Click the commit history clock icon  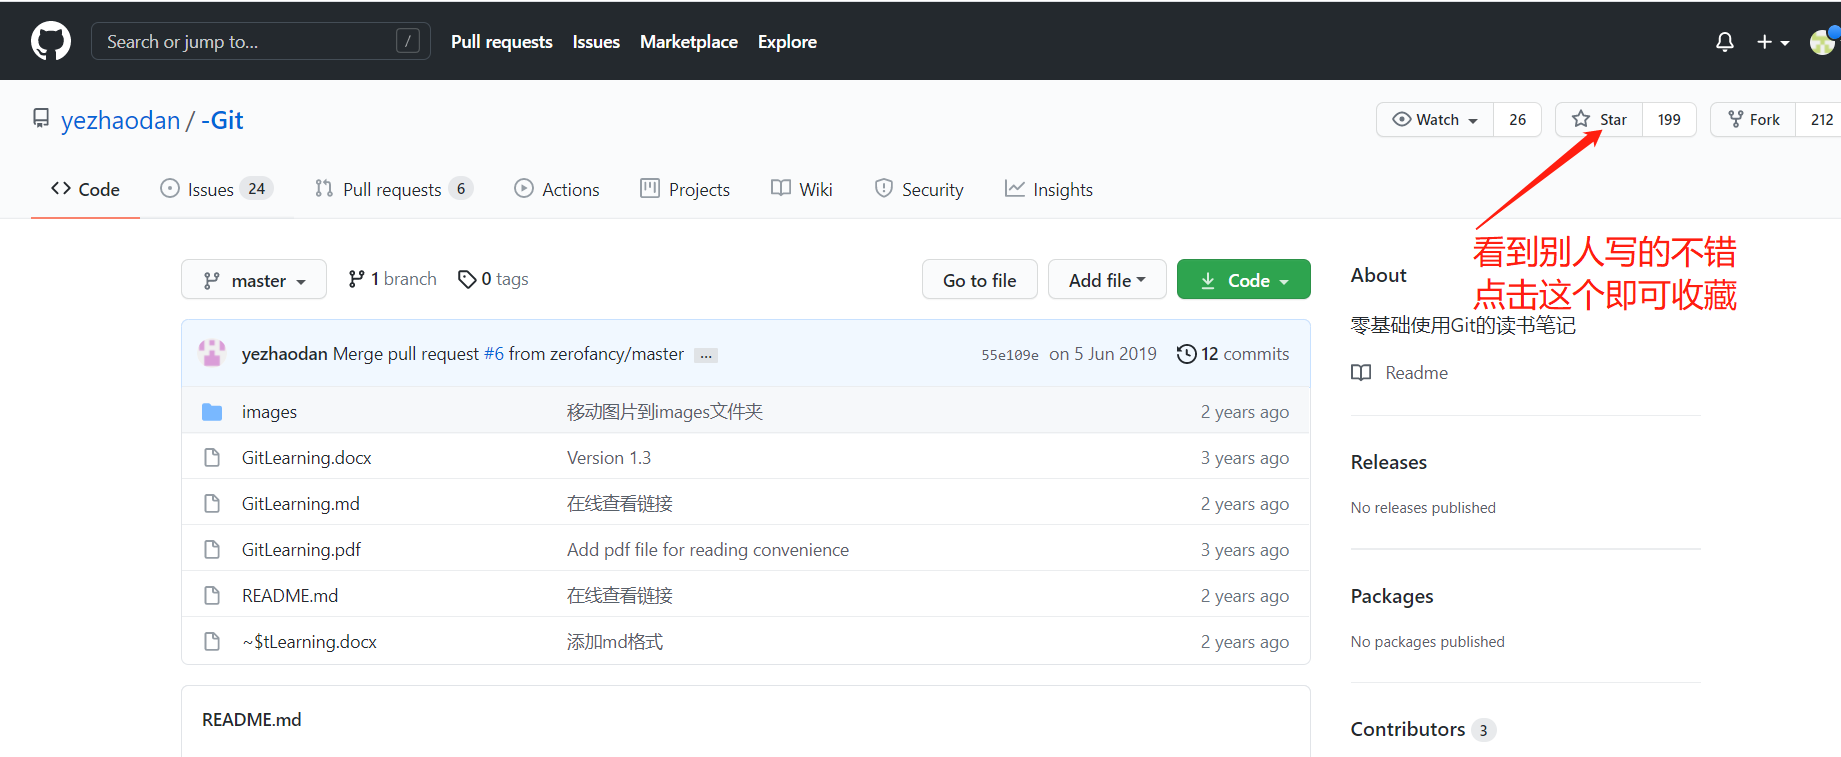tap(1186, 354)
